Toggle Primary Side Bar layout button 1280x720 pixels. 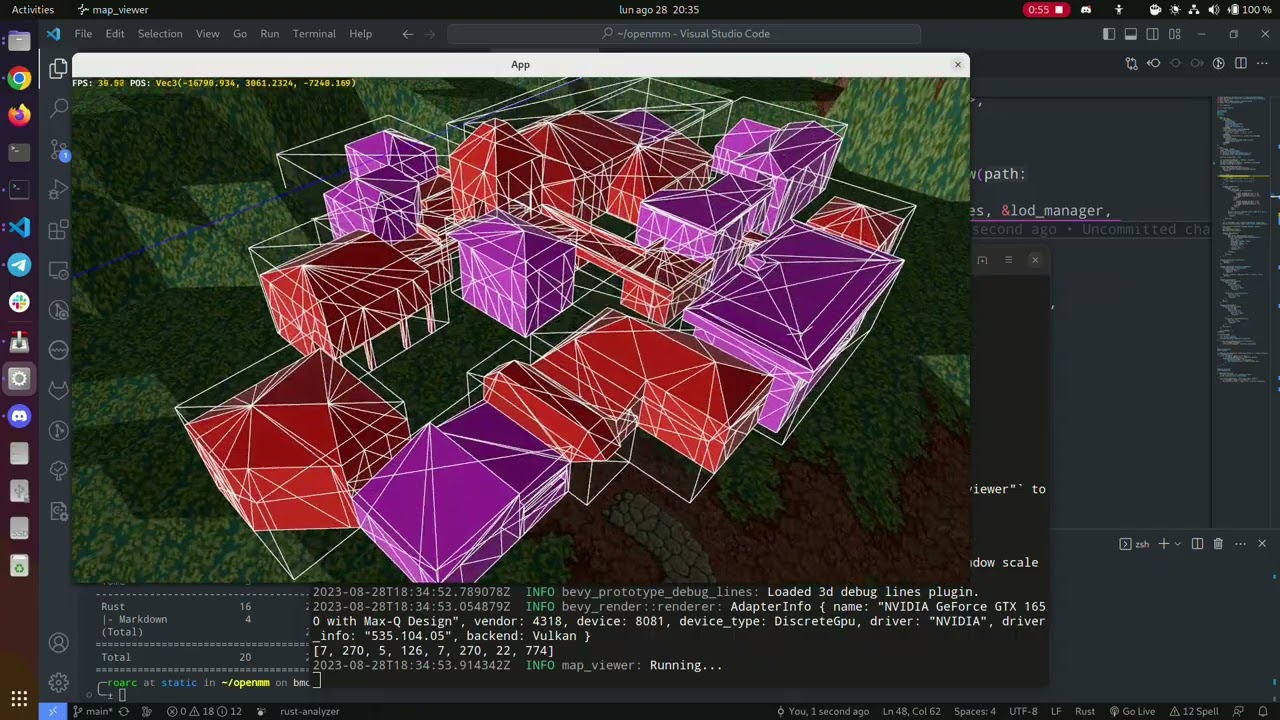coord(1109,34)
